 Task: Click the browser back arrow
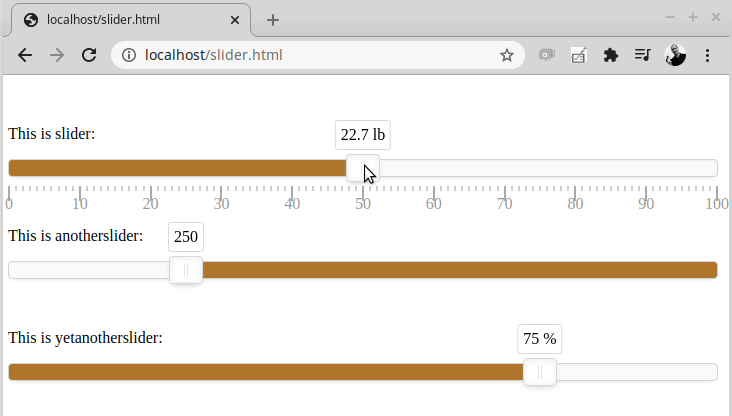[x=25, y=55]
